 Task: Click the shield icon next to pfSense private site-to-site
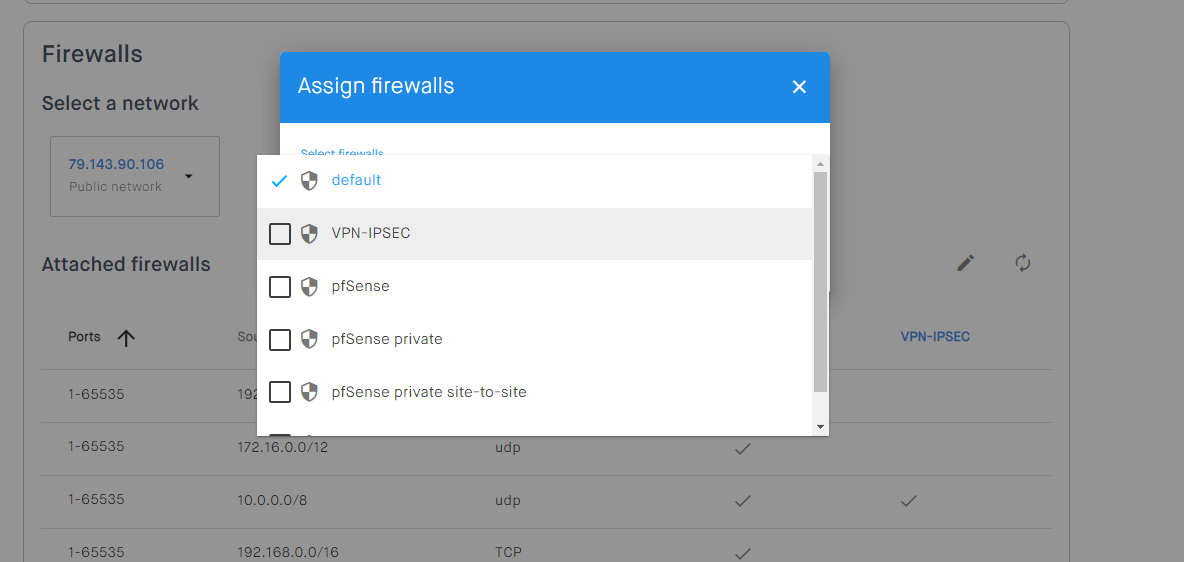click(x=309, y=392)
